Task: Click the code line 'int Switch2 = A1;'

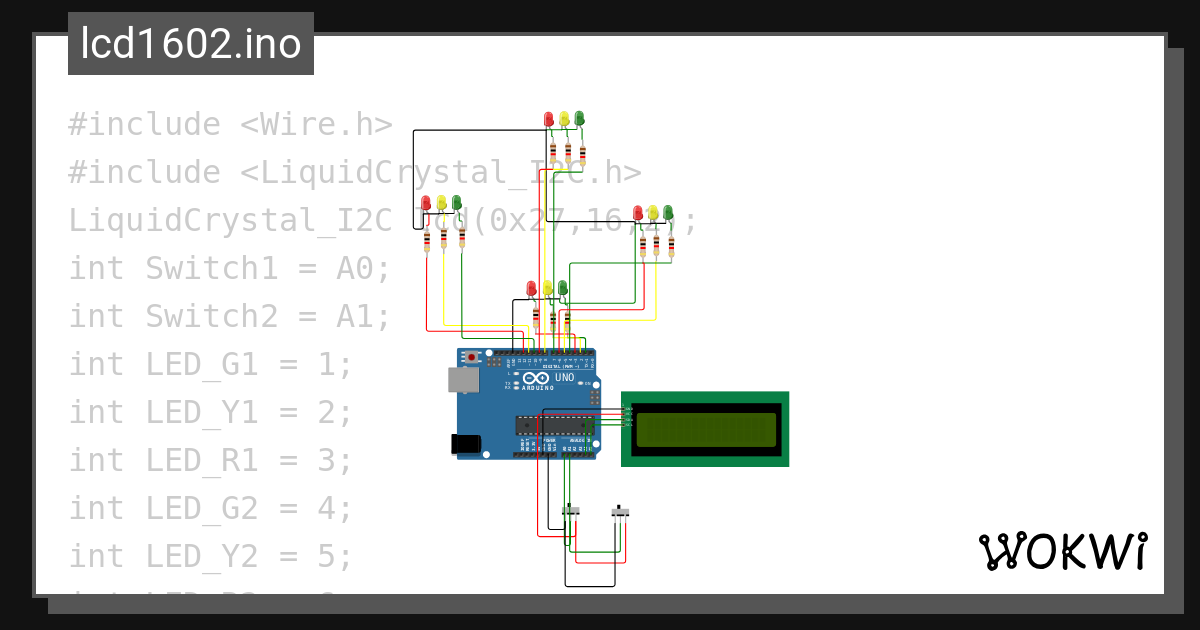Action: (229, 316)
